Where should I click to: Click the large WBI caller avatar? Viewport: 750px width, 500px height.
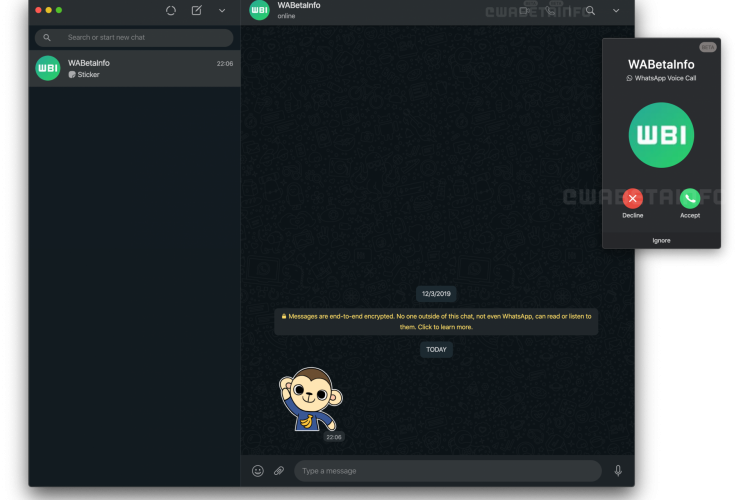coord(661,135)
